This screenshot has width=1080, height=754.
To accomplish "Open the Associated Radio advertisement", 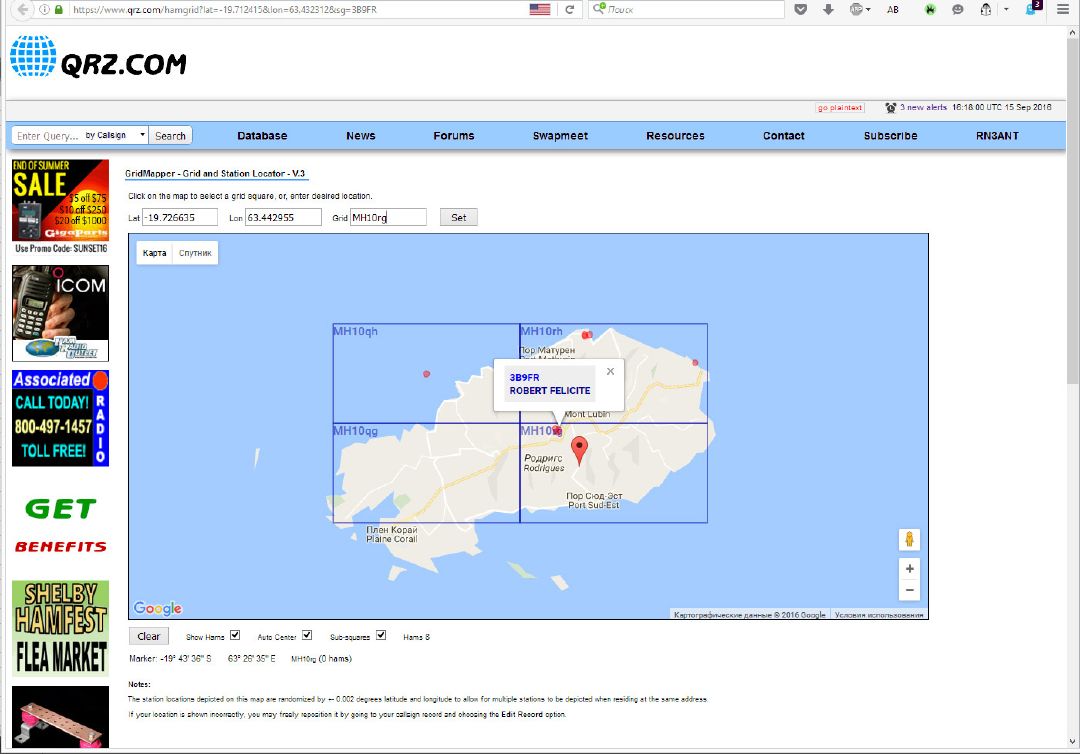I will coord(61,419).
